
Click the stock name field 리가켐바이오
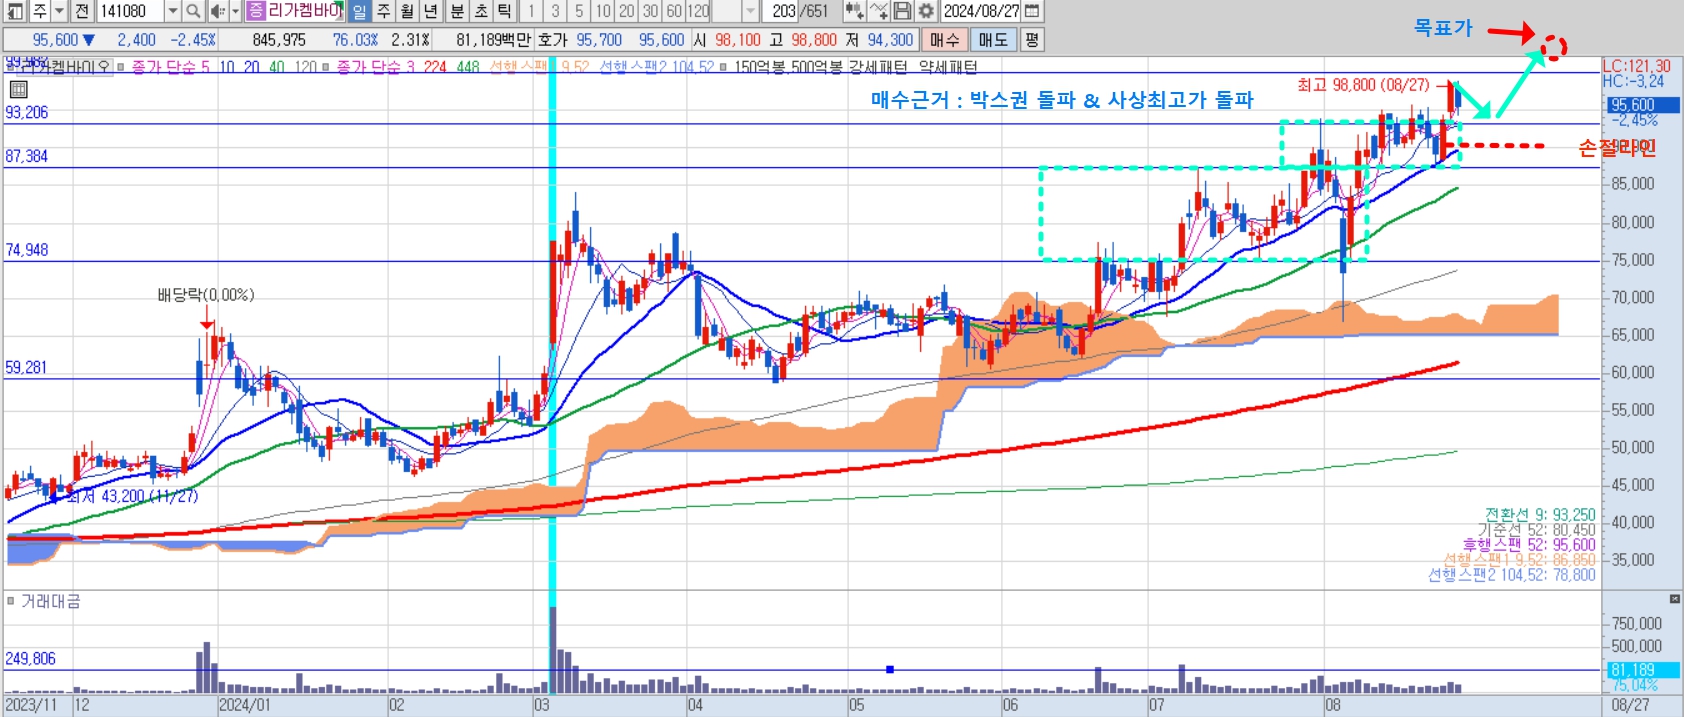point(306,11)
